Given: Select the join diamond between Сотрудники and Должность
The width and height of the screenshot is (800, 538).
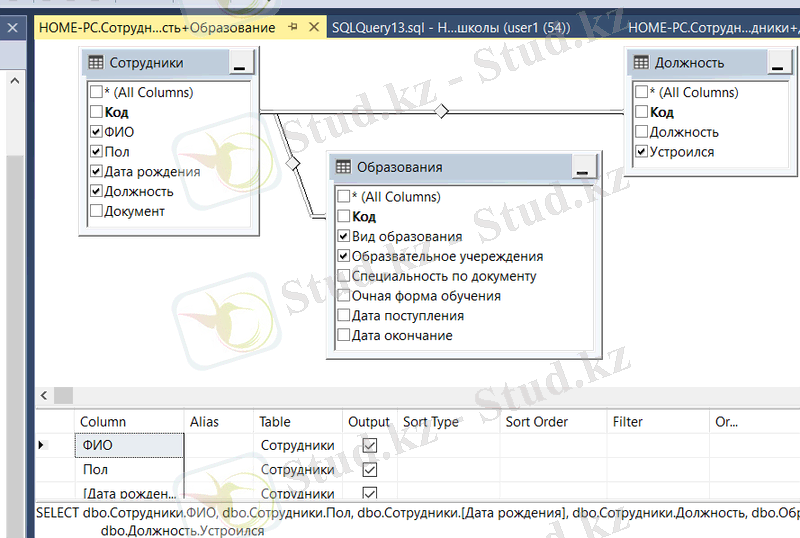Looking at the screenshot, I should pyautogui.click(x=441, y=111).
